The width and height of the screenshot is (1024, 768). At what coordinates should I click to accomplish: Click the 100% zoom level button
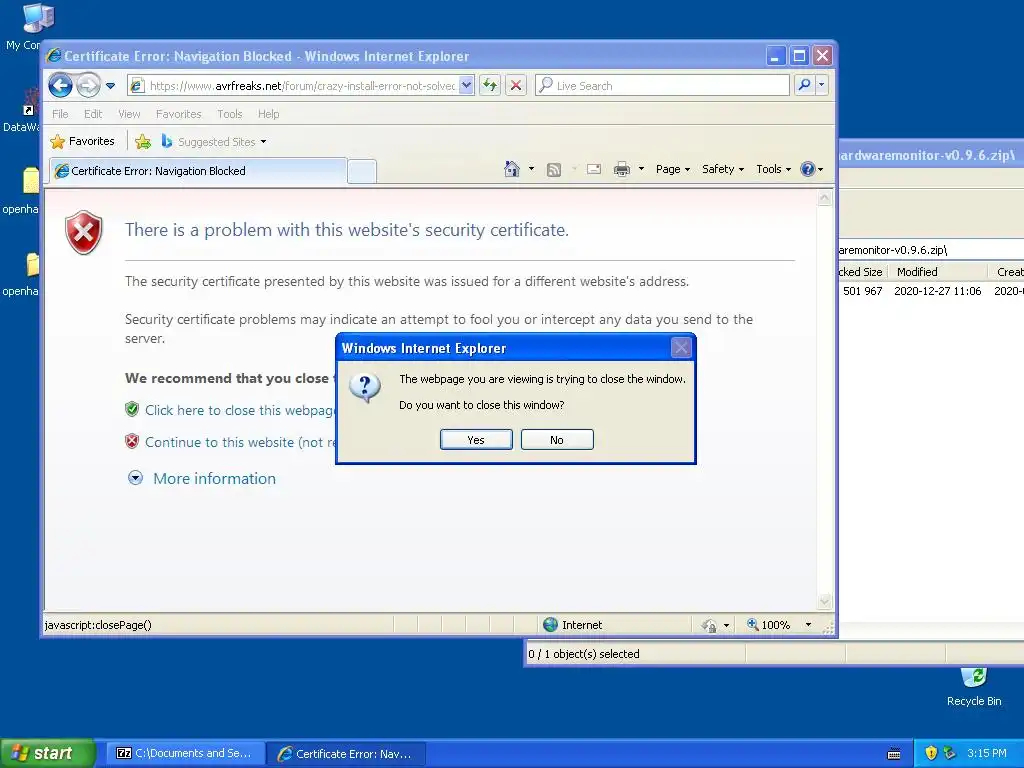point(769,625)
